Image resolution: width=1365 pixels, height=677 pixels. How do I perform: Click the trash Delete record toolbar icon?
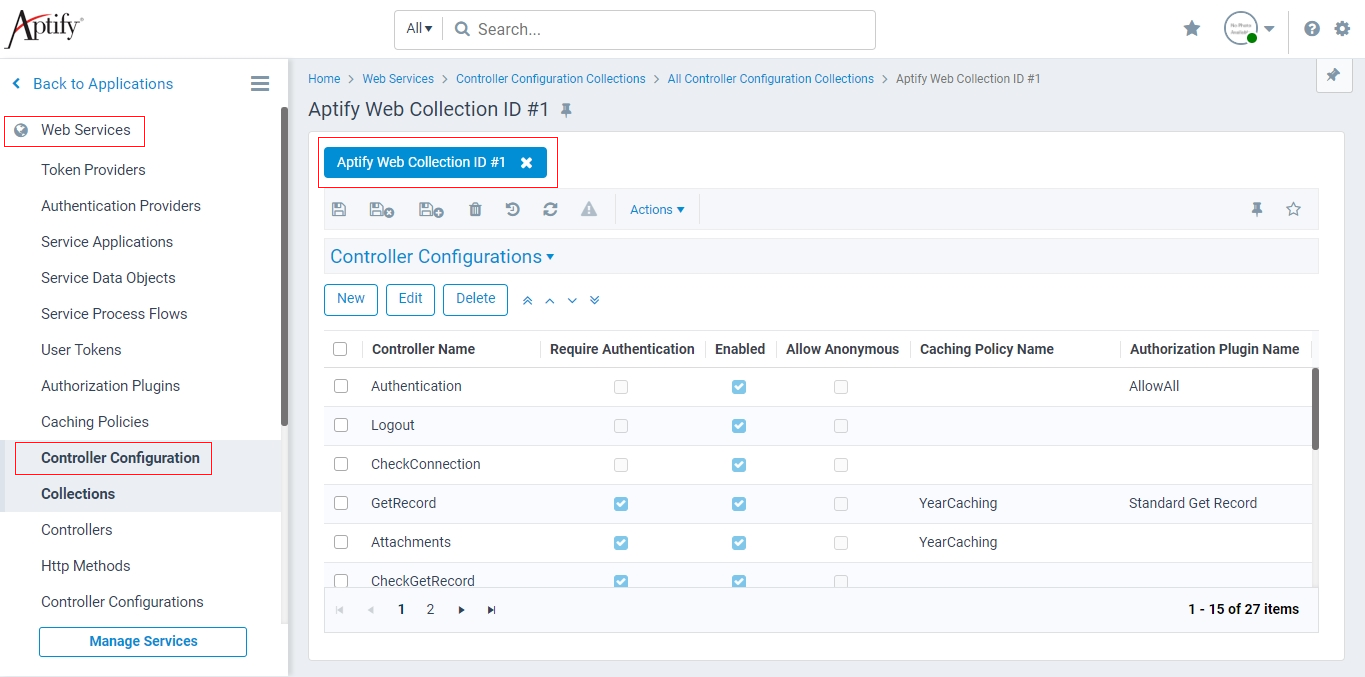[475, 210]
